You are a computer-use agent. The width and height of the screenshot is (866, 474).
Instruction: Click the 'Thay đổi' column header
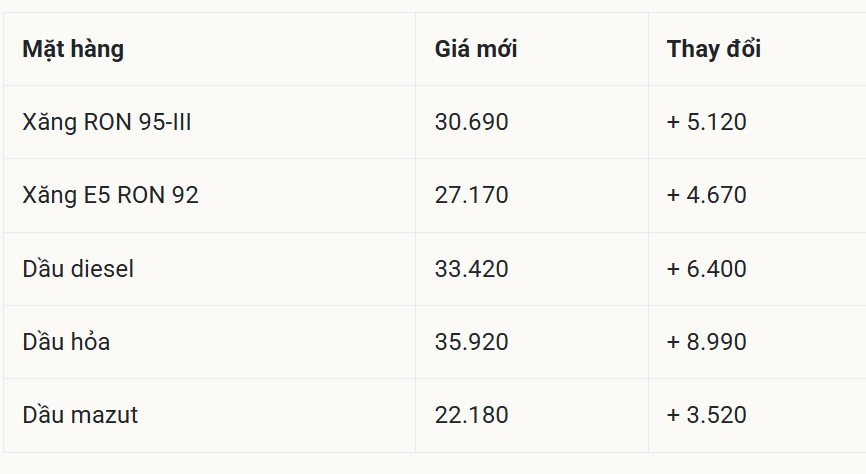click(x=713, y=49)
